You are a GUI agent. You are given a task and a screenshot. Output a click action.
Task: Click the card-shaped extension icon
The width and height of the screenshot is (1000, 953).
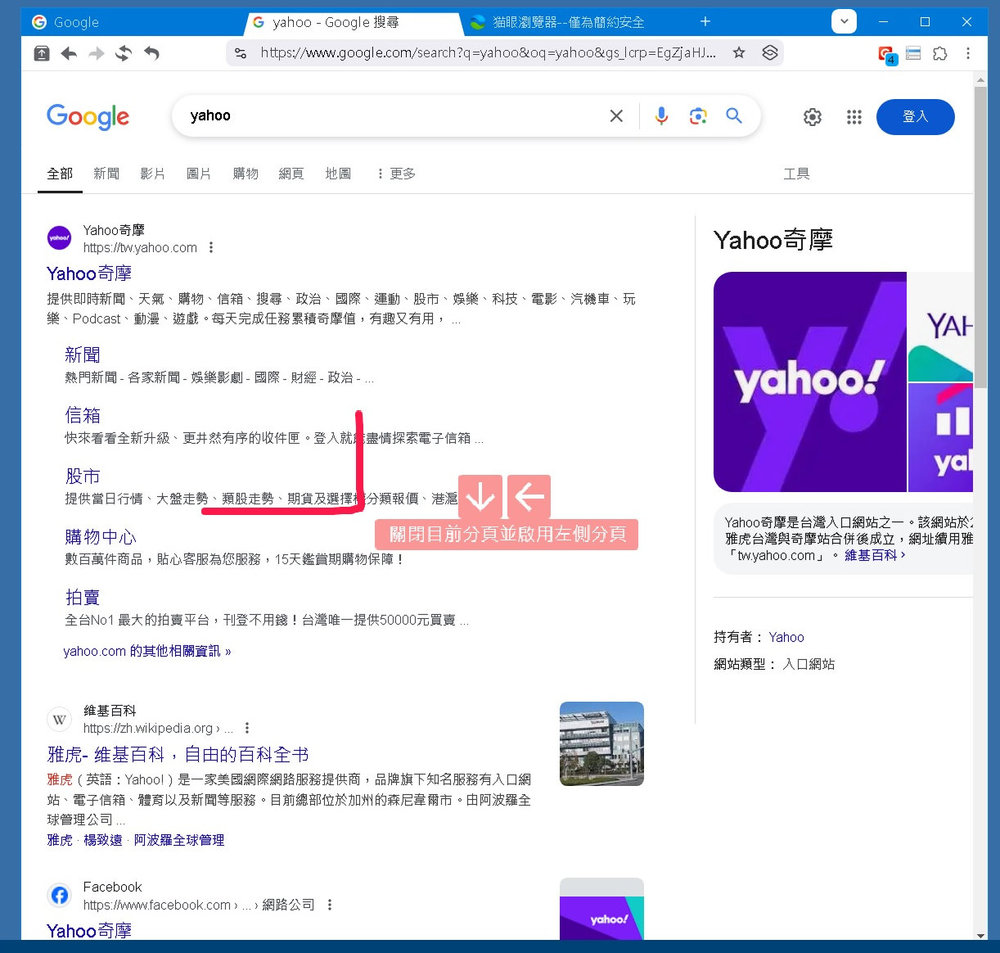pyautogui.click(x=913, y=53)
